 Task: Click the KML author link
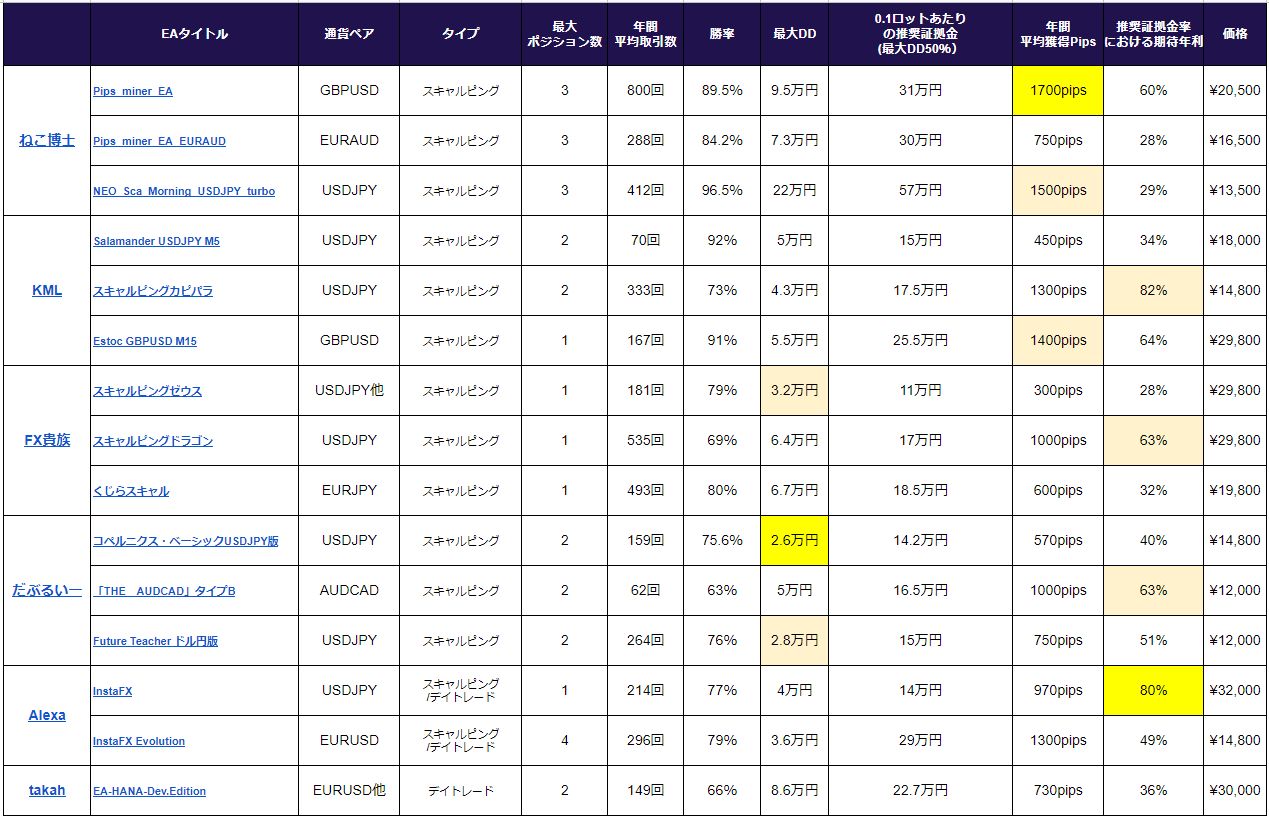pyautogui.click(x=47, y=290)
